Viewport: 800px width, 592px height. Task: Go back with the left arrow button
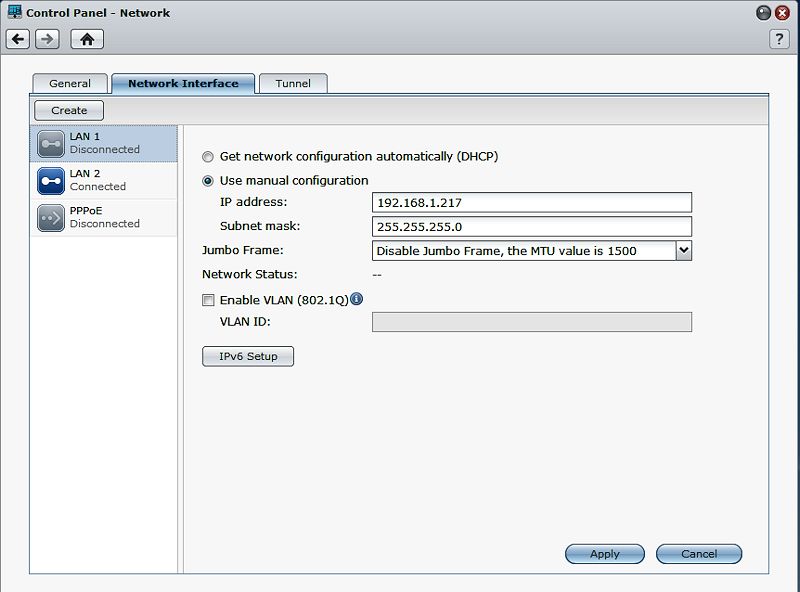(x=18, y=39)
